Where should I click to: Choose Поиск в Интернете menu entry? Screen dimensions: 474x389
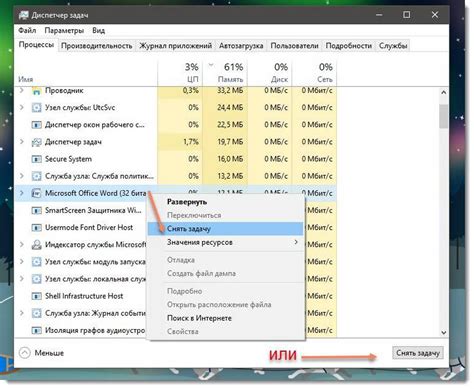(225, 318)
